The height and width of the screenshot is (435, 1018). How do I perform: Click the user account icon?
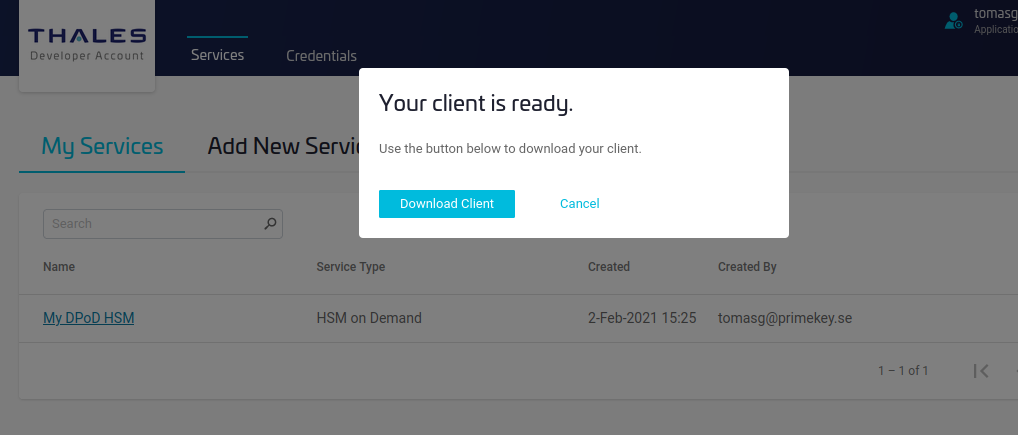(x=954, y=20)
